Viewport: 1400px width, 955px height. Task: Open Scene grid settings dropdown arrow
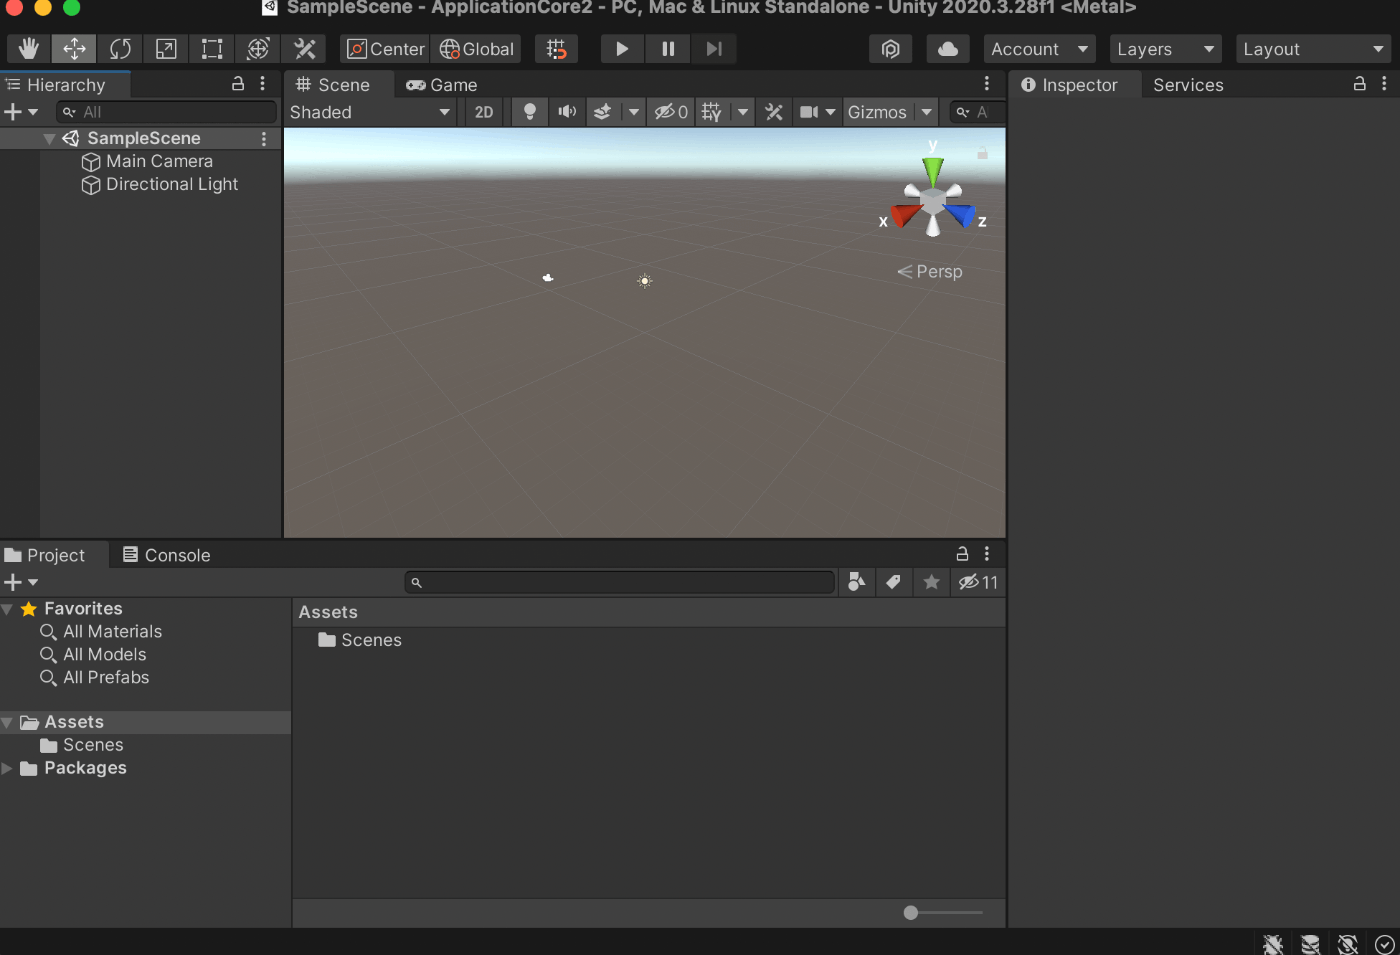743,112
